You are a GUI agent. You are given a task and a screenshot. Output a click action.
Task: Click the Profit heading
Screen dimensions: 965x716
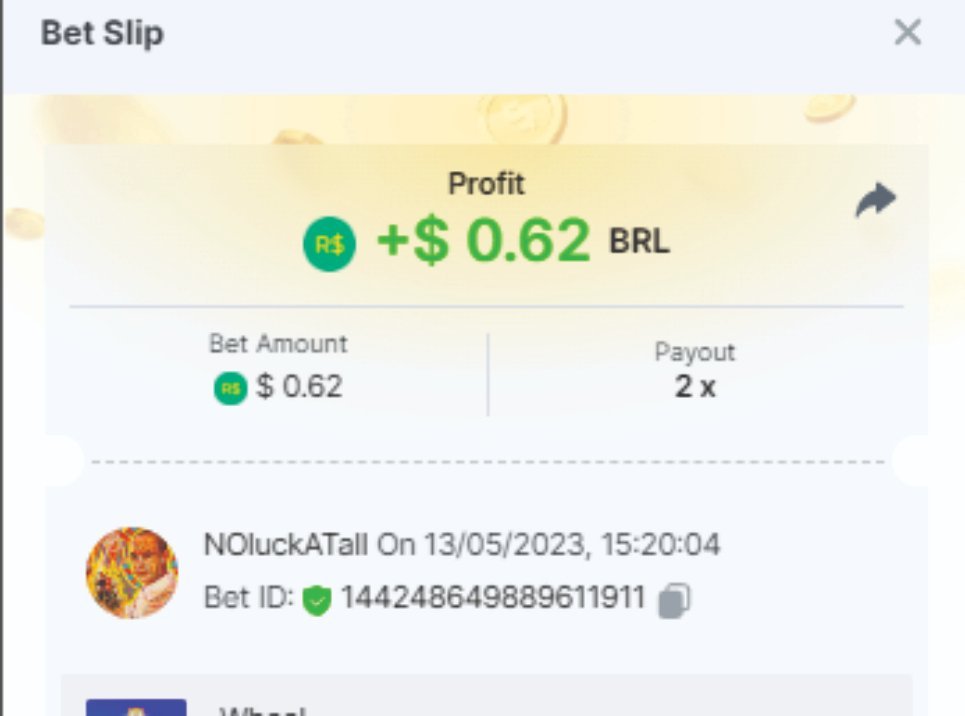click(486, 183)
